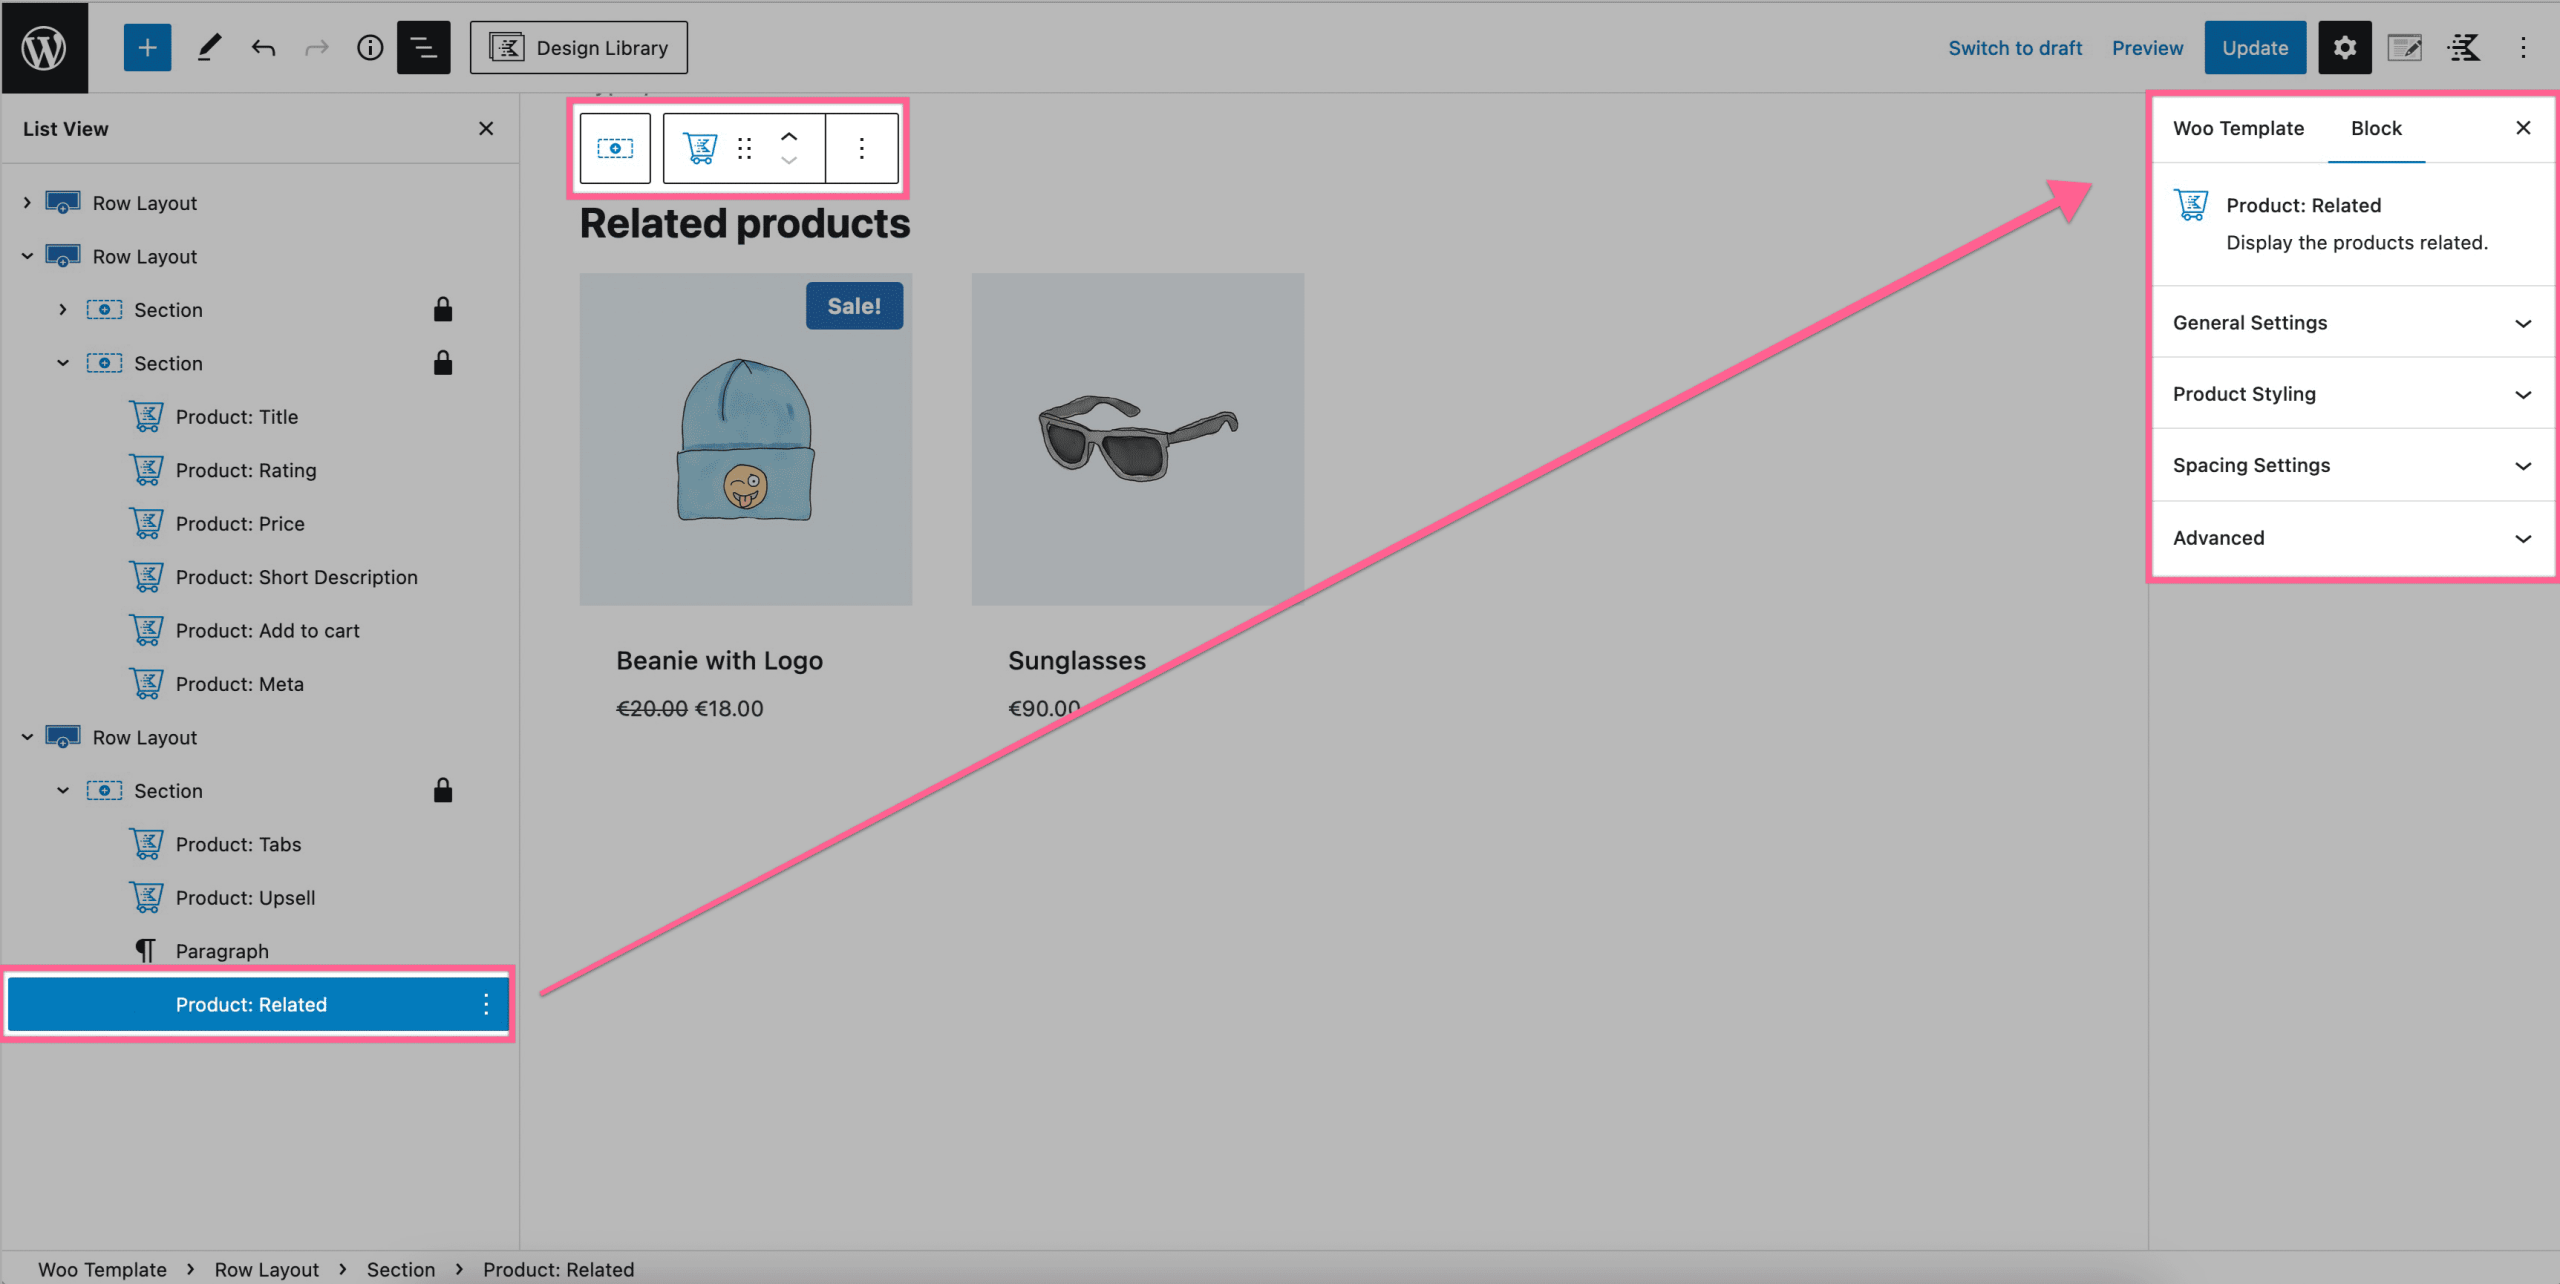Close the List View panel
Viewport: 2560px width, 1284px height.
pos(486,129)
